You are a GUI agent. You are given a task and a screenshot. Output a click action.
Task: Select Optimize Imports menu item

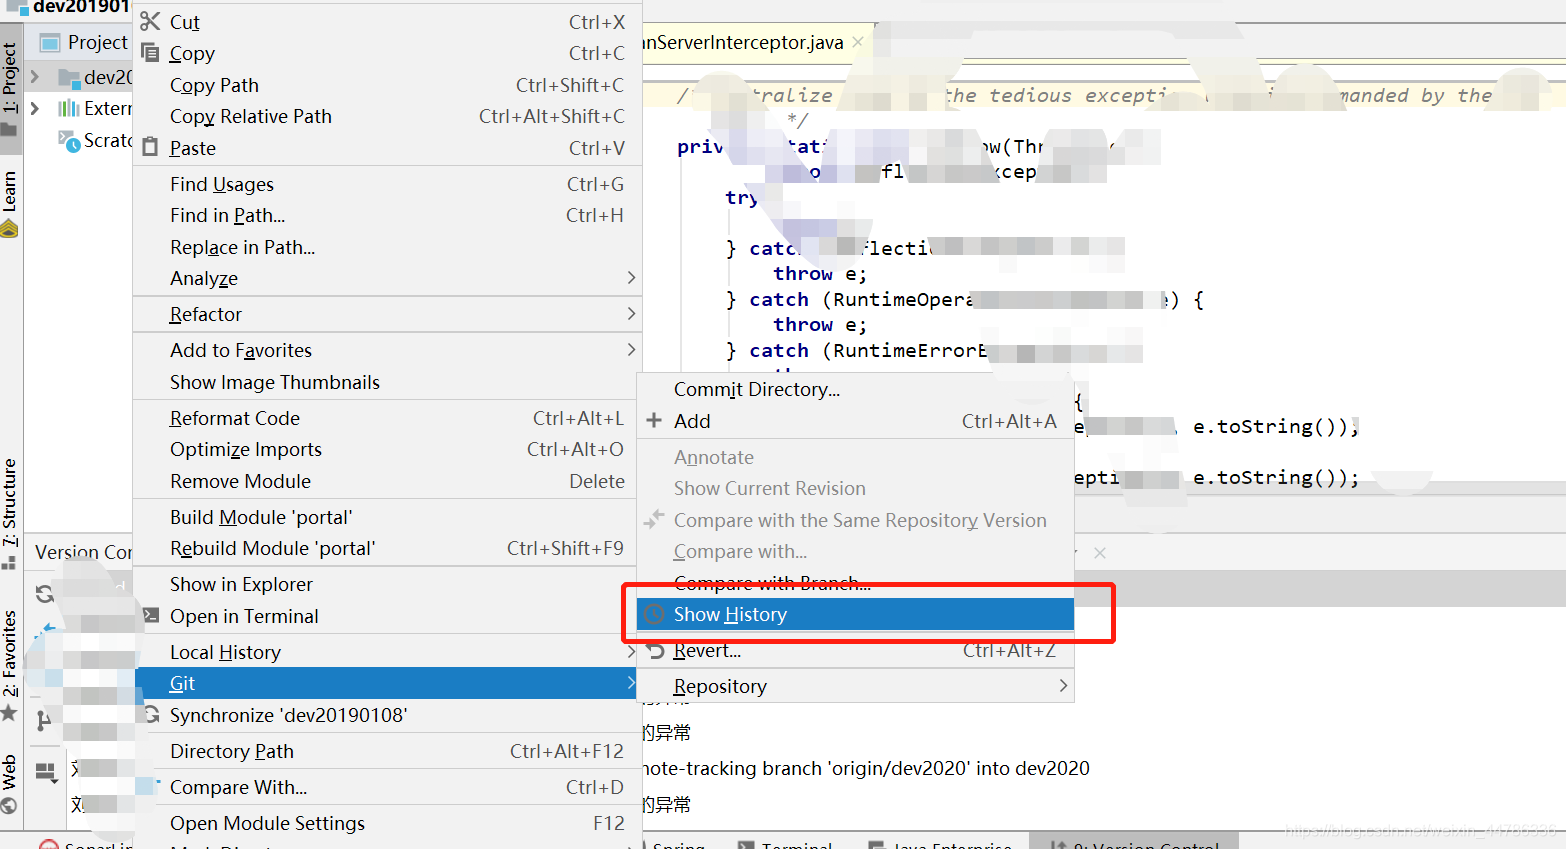(x=387, y=449)
